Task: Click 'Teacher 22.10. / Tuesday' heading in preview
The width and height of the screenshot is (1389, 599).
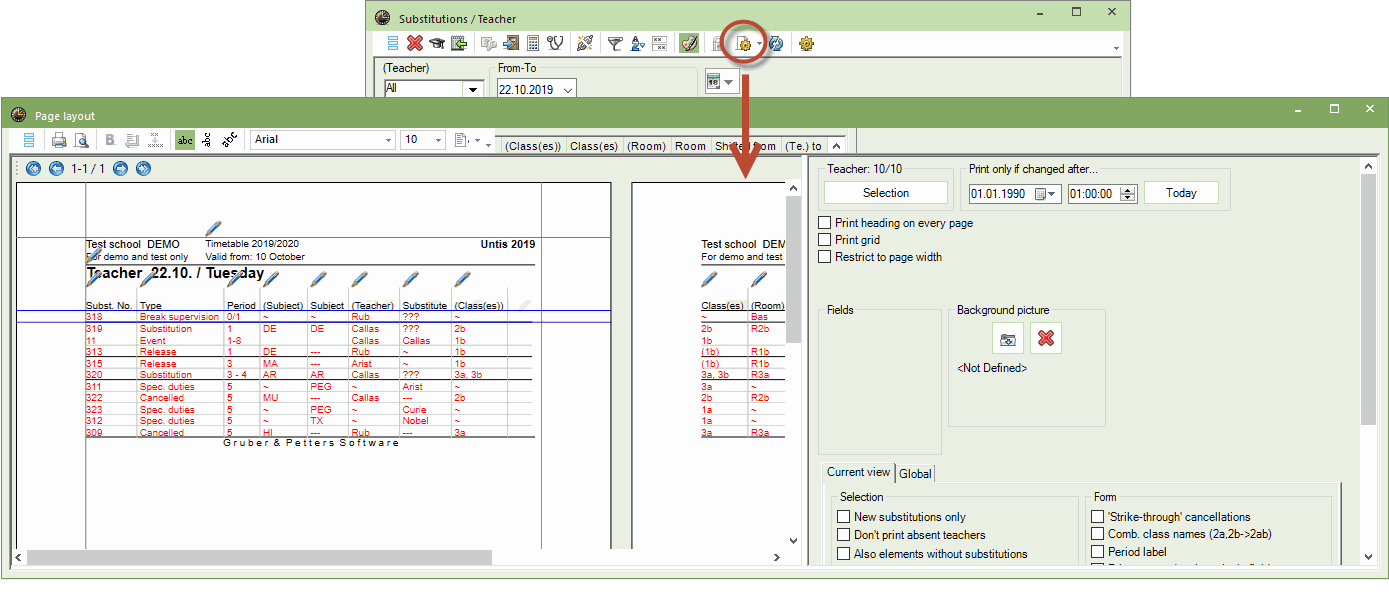Action: [x=175, y=273]
